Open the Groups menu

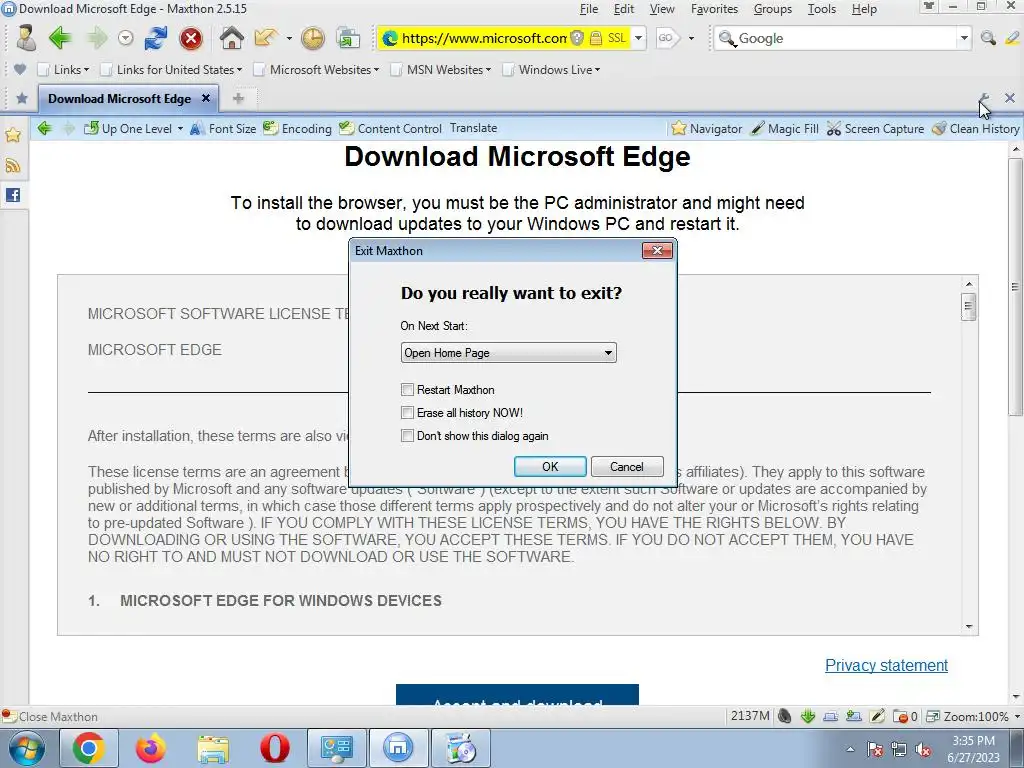(x=773, y=9)
